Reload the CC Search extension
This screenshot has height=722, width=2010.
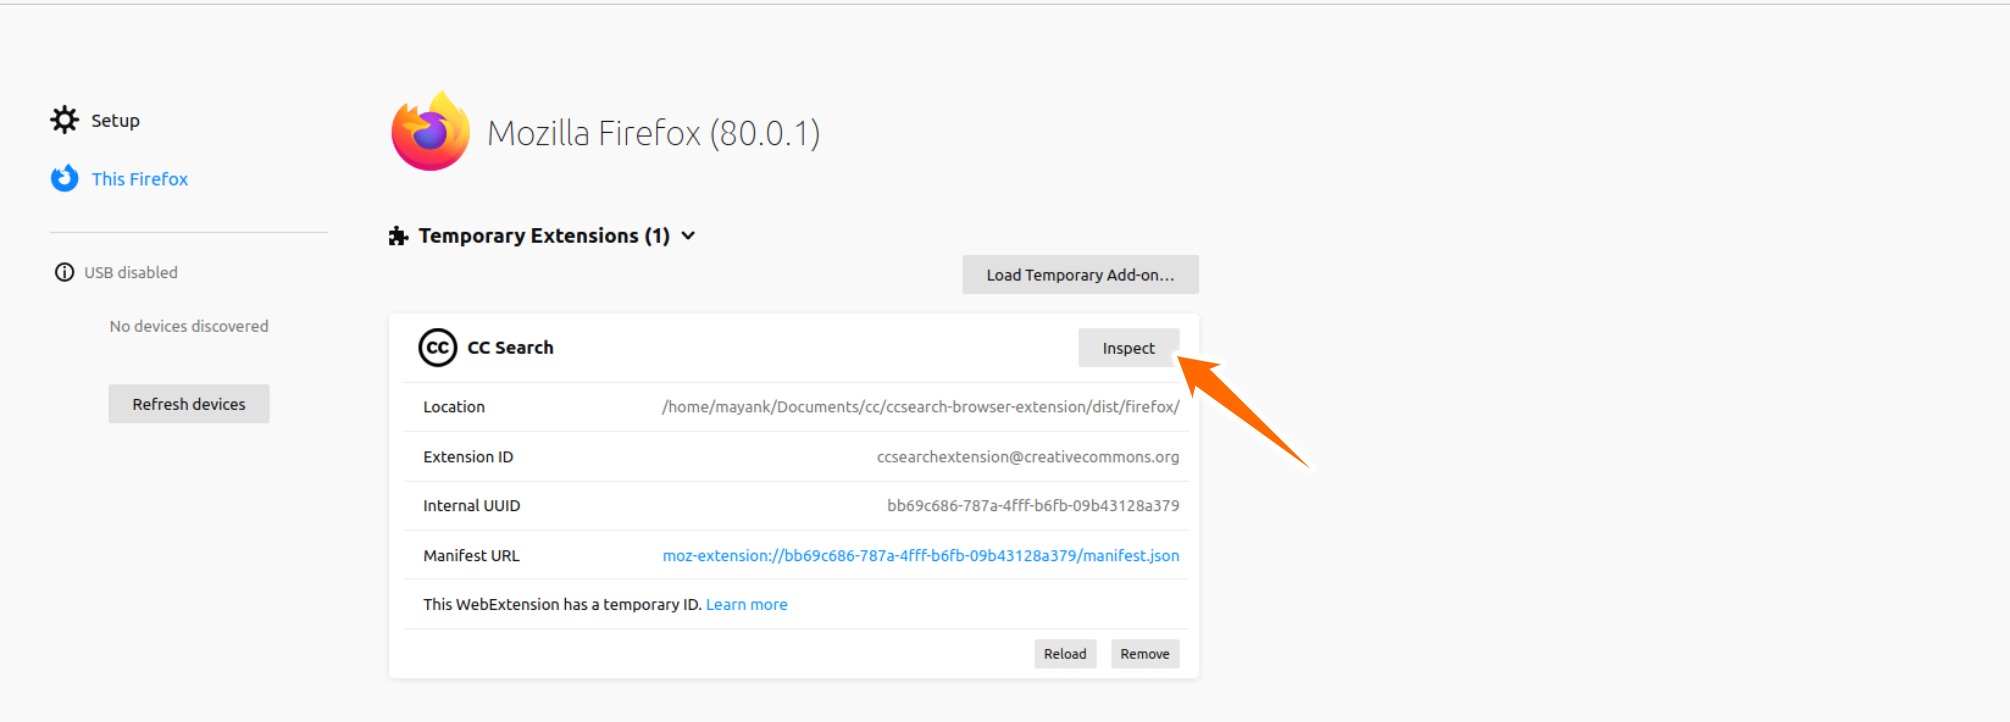1065,654
